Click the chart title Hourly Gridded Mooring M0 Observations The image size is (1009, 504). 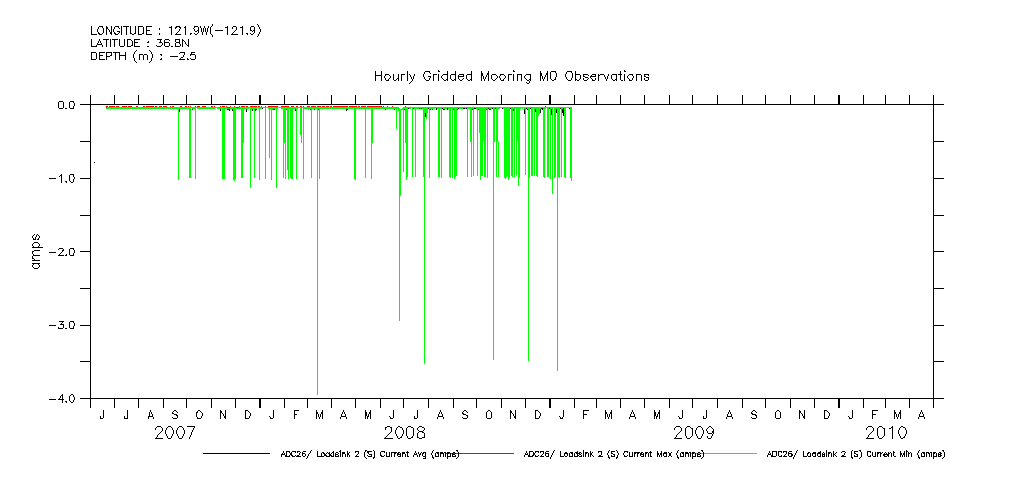(511, 76)
